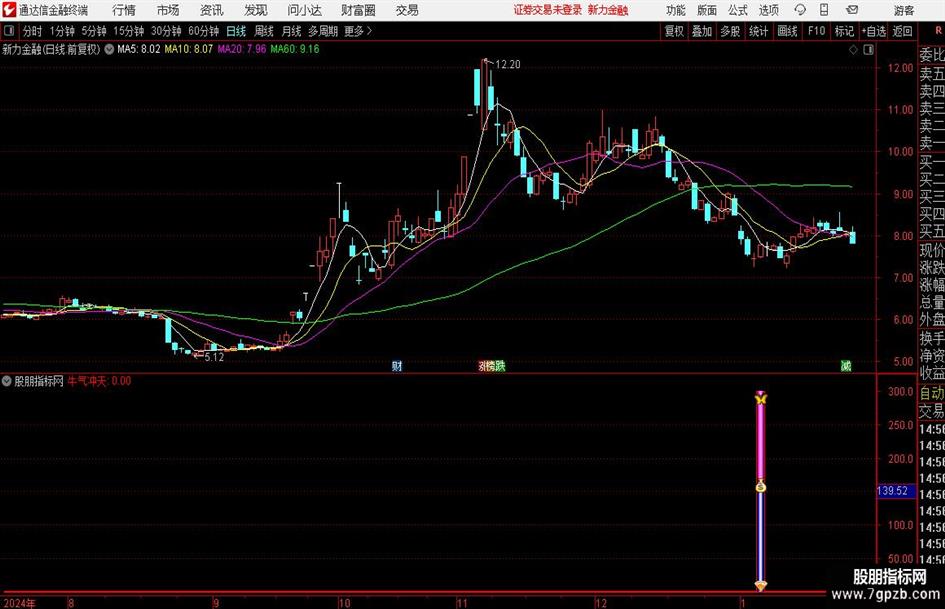Click the 多股 multi-stock button

(730, 31)
